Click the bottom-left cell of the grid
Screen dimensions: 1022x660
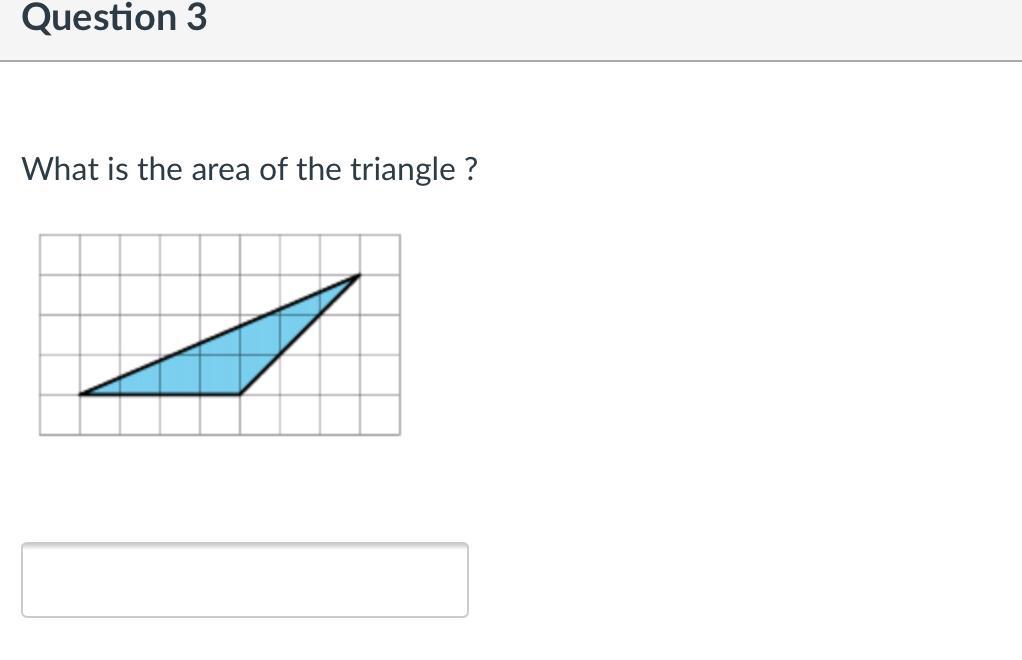[x=60, y=415]
